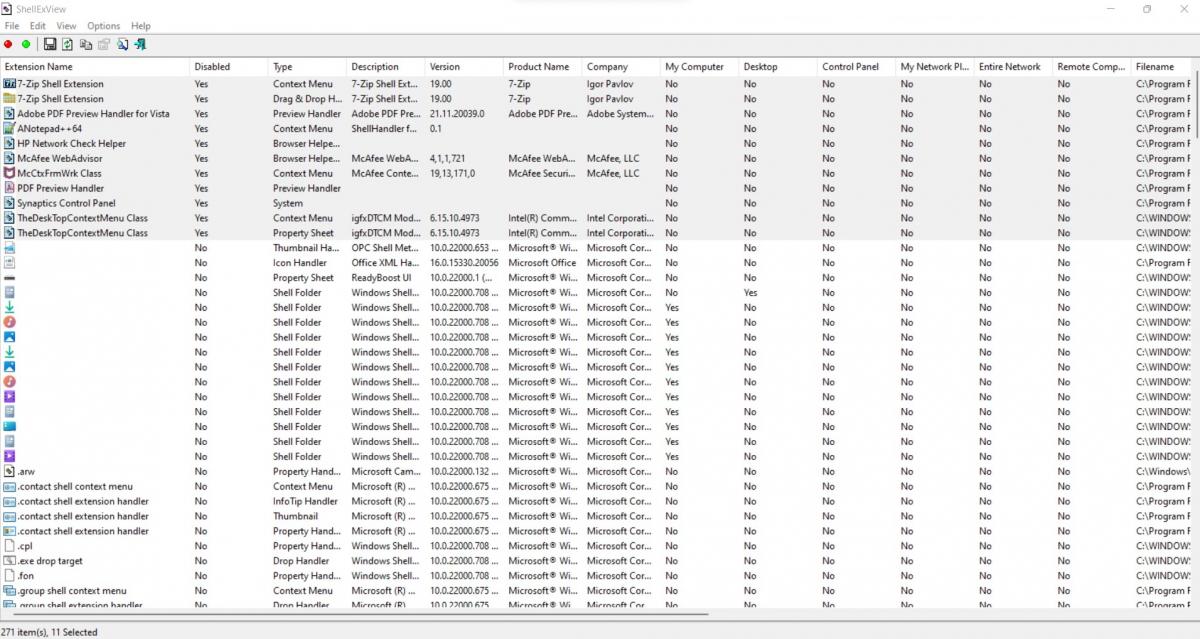Click the Adobe System... company cell

pyautogui.click(x=620, y=114)
